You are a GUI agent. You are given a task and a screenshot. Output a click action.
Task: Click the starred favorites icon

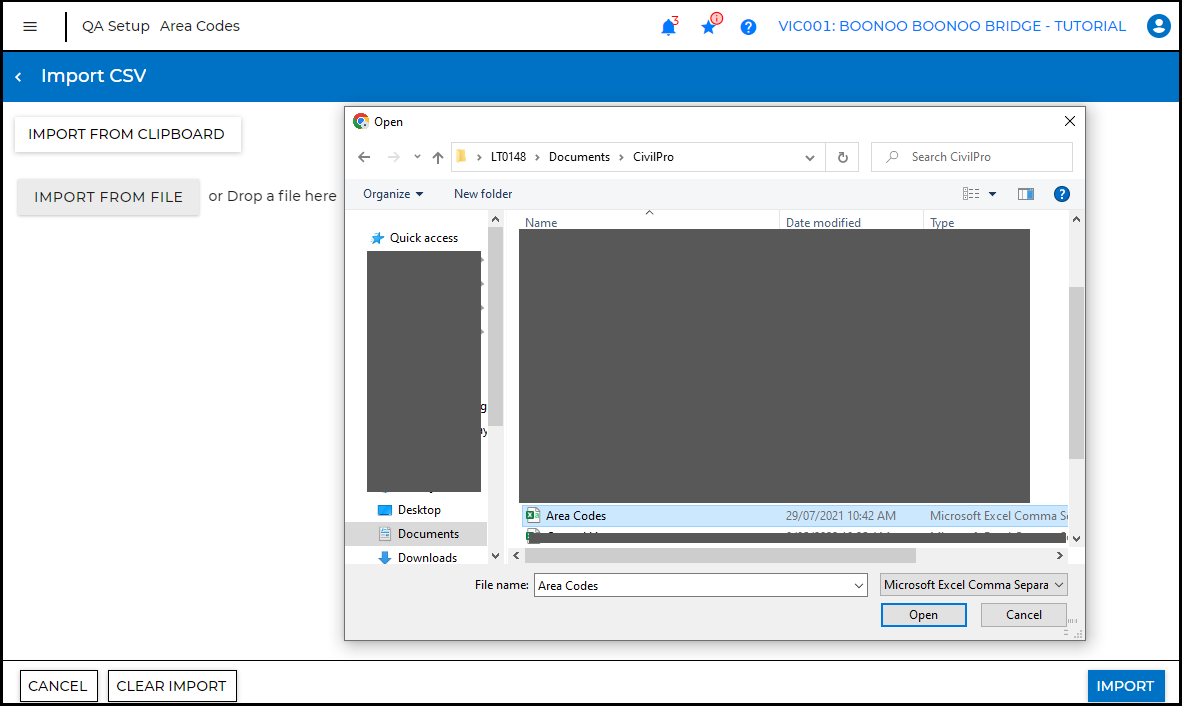pyautogui.click(x=708, y=26)
